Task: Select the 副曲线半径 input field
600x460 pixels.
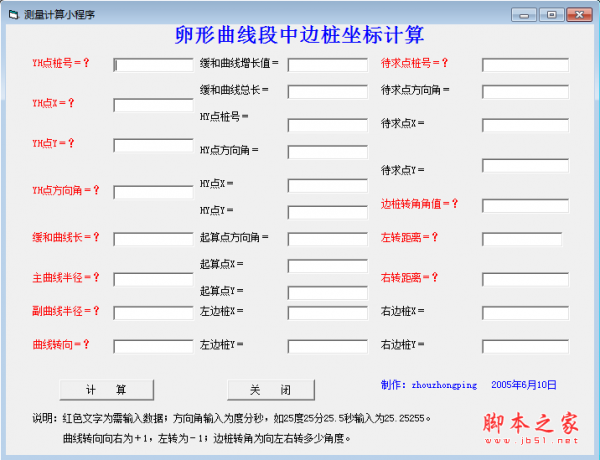Action: pyautogui.click(x=153, y=313)
